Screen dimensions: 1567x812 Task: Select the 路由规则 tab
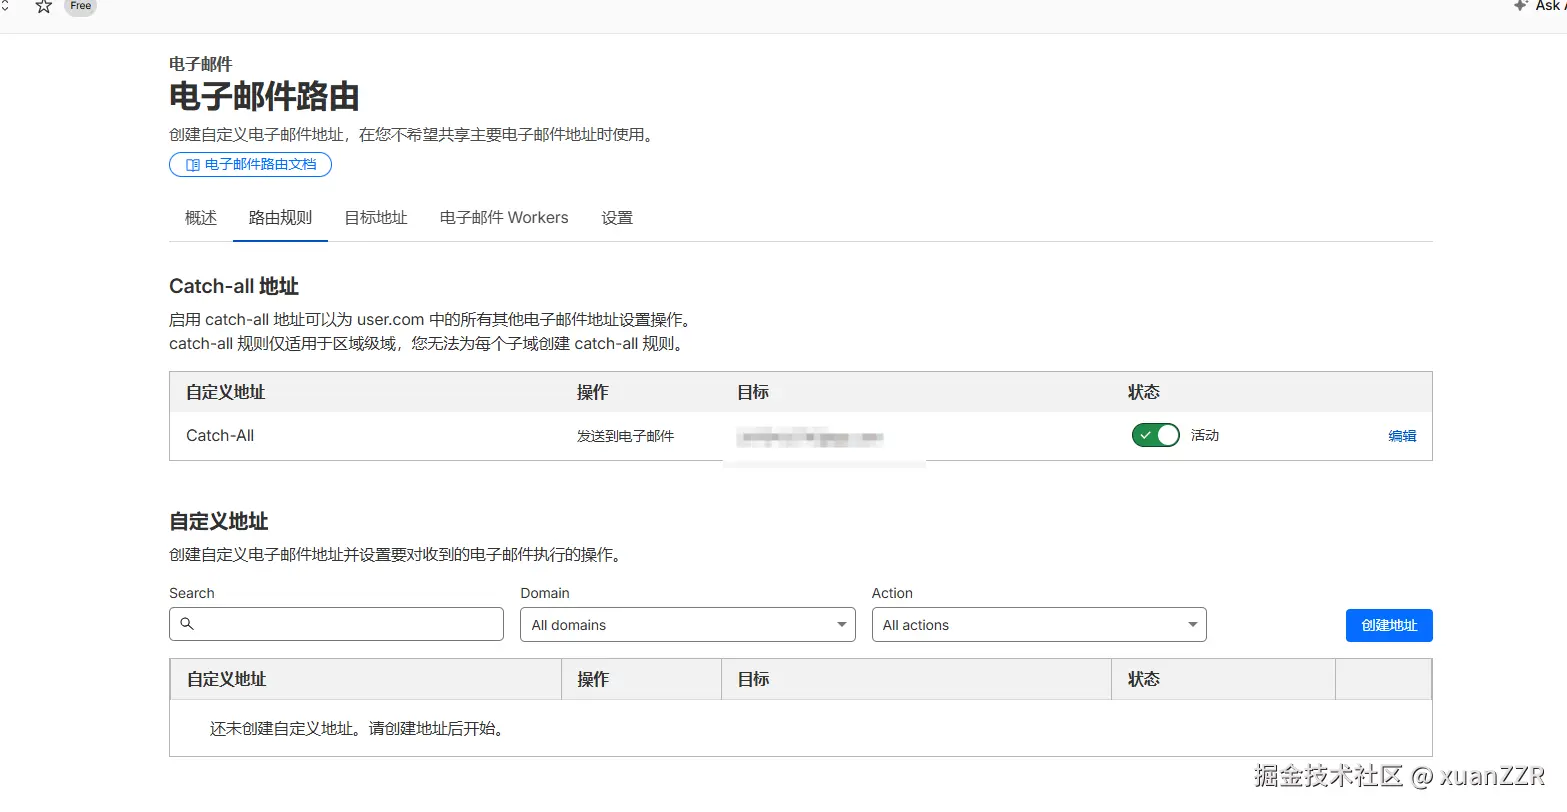280,218
